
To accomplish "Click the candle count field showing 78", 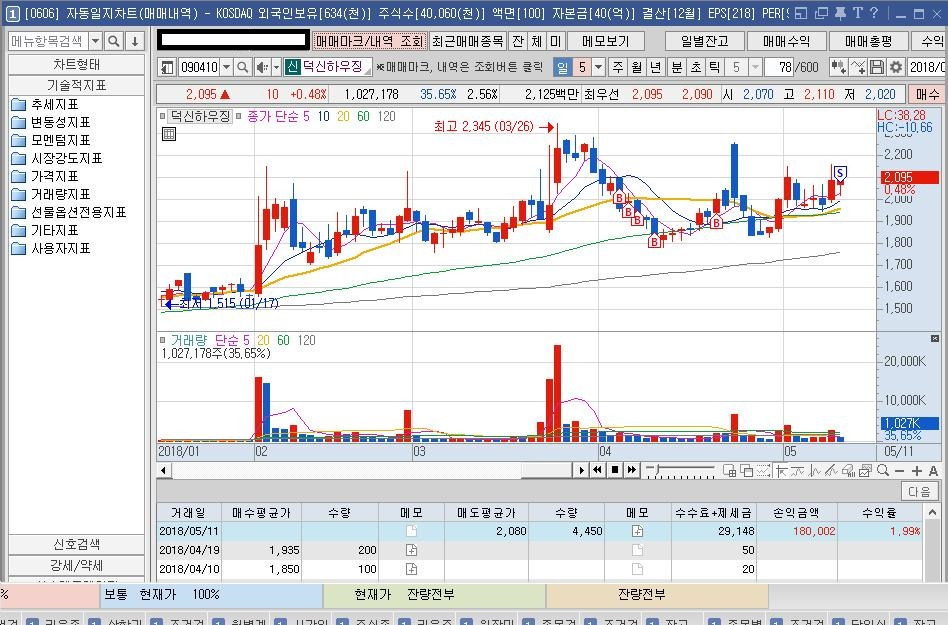I will click(780, 67).
